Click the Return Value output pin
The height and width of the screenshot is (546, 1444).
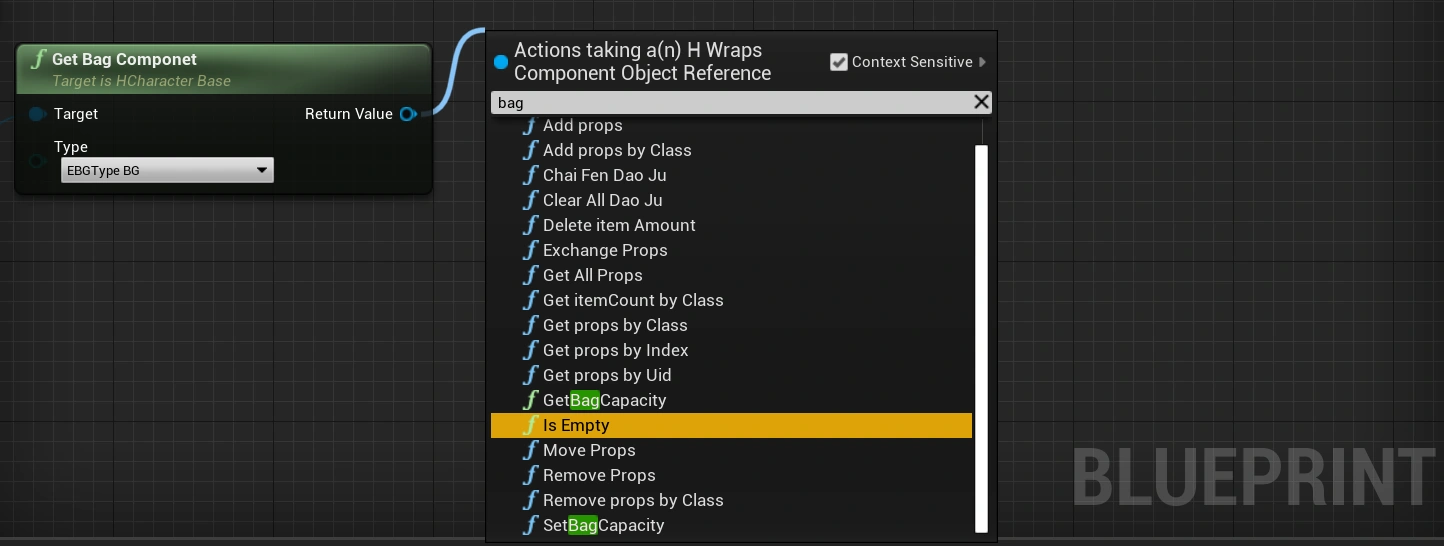[407, 114]
